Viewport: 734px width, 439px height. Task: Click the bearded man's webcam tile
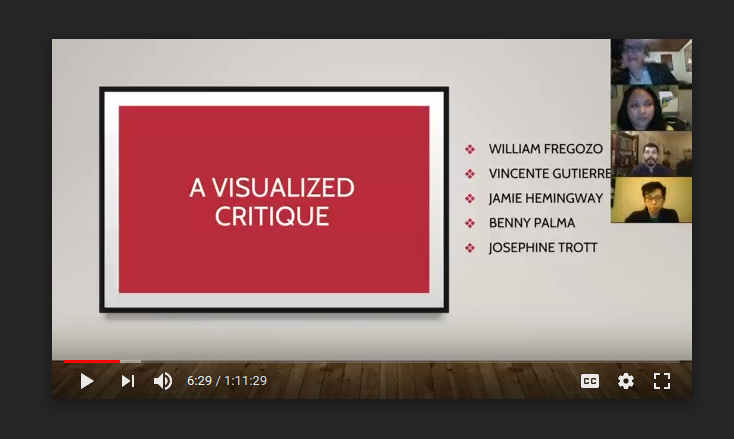click(650, 154)
